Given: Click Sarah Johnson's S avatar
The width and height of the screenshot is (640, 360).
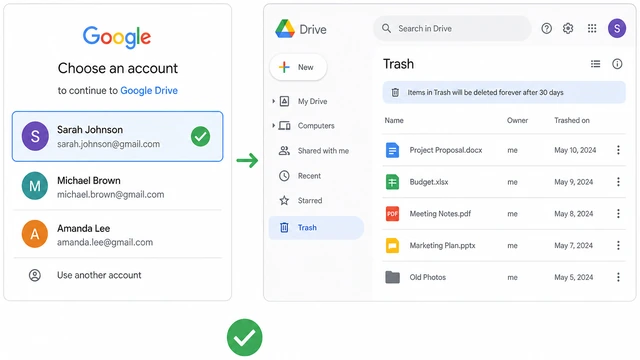Looking at the screenshot, I should point(35,136).
